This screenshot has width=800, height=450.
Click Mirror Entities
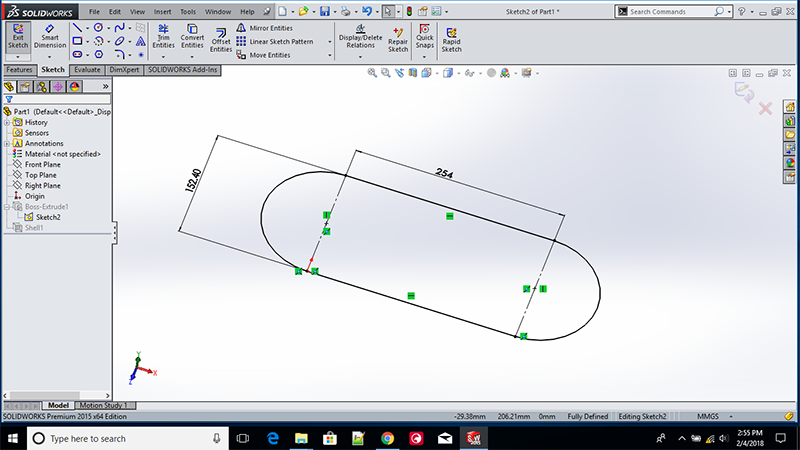(264, 28)
